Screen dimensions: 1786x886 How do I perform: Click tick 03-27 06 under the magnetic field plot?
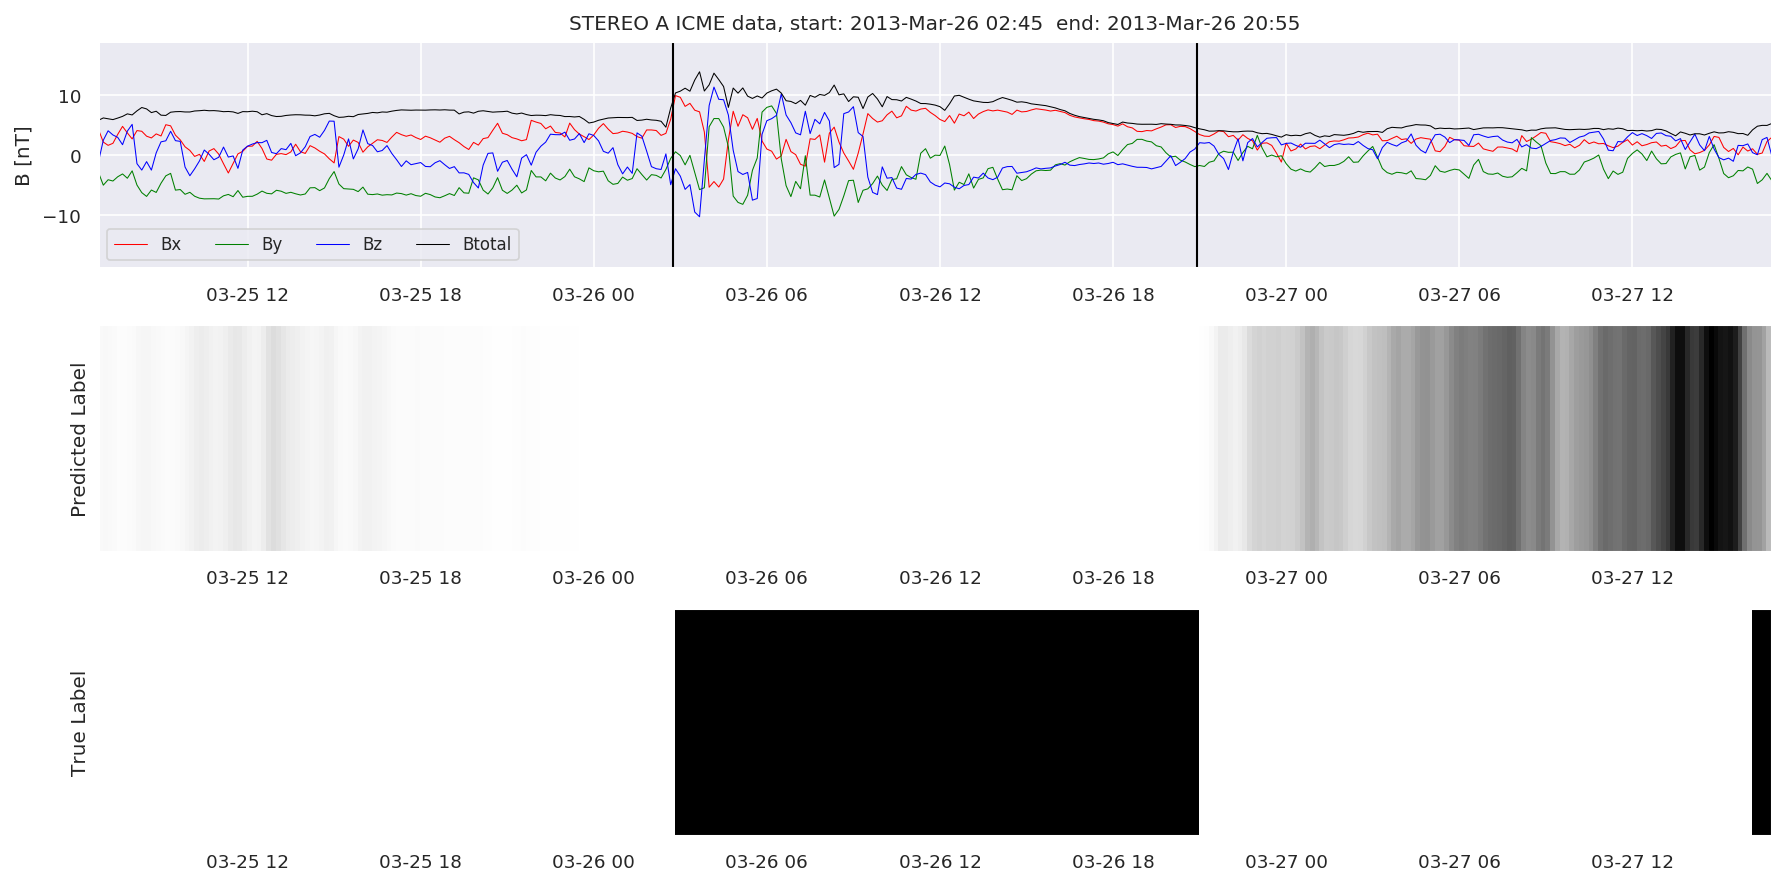[x=1459, y=295]
